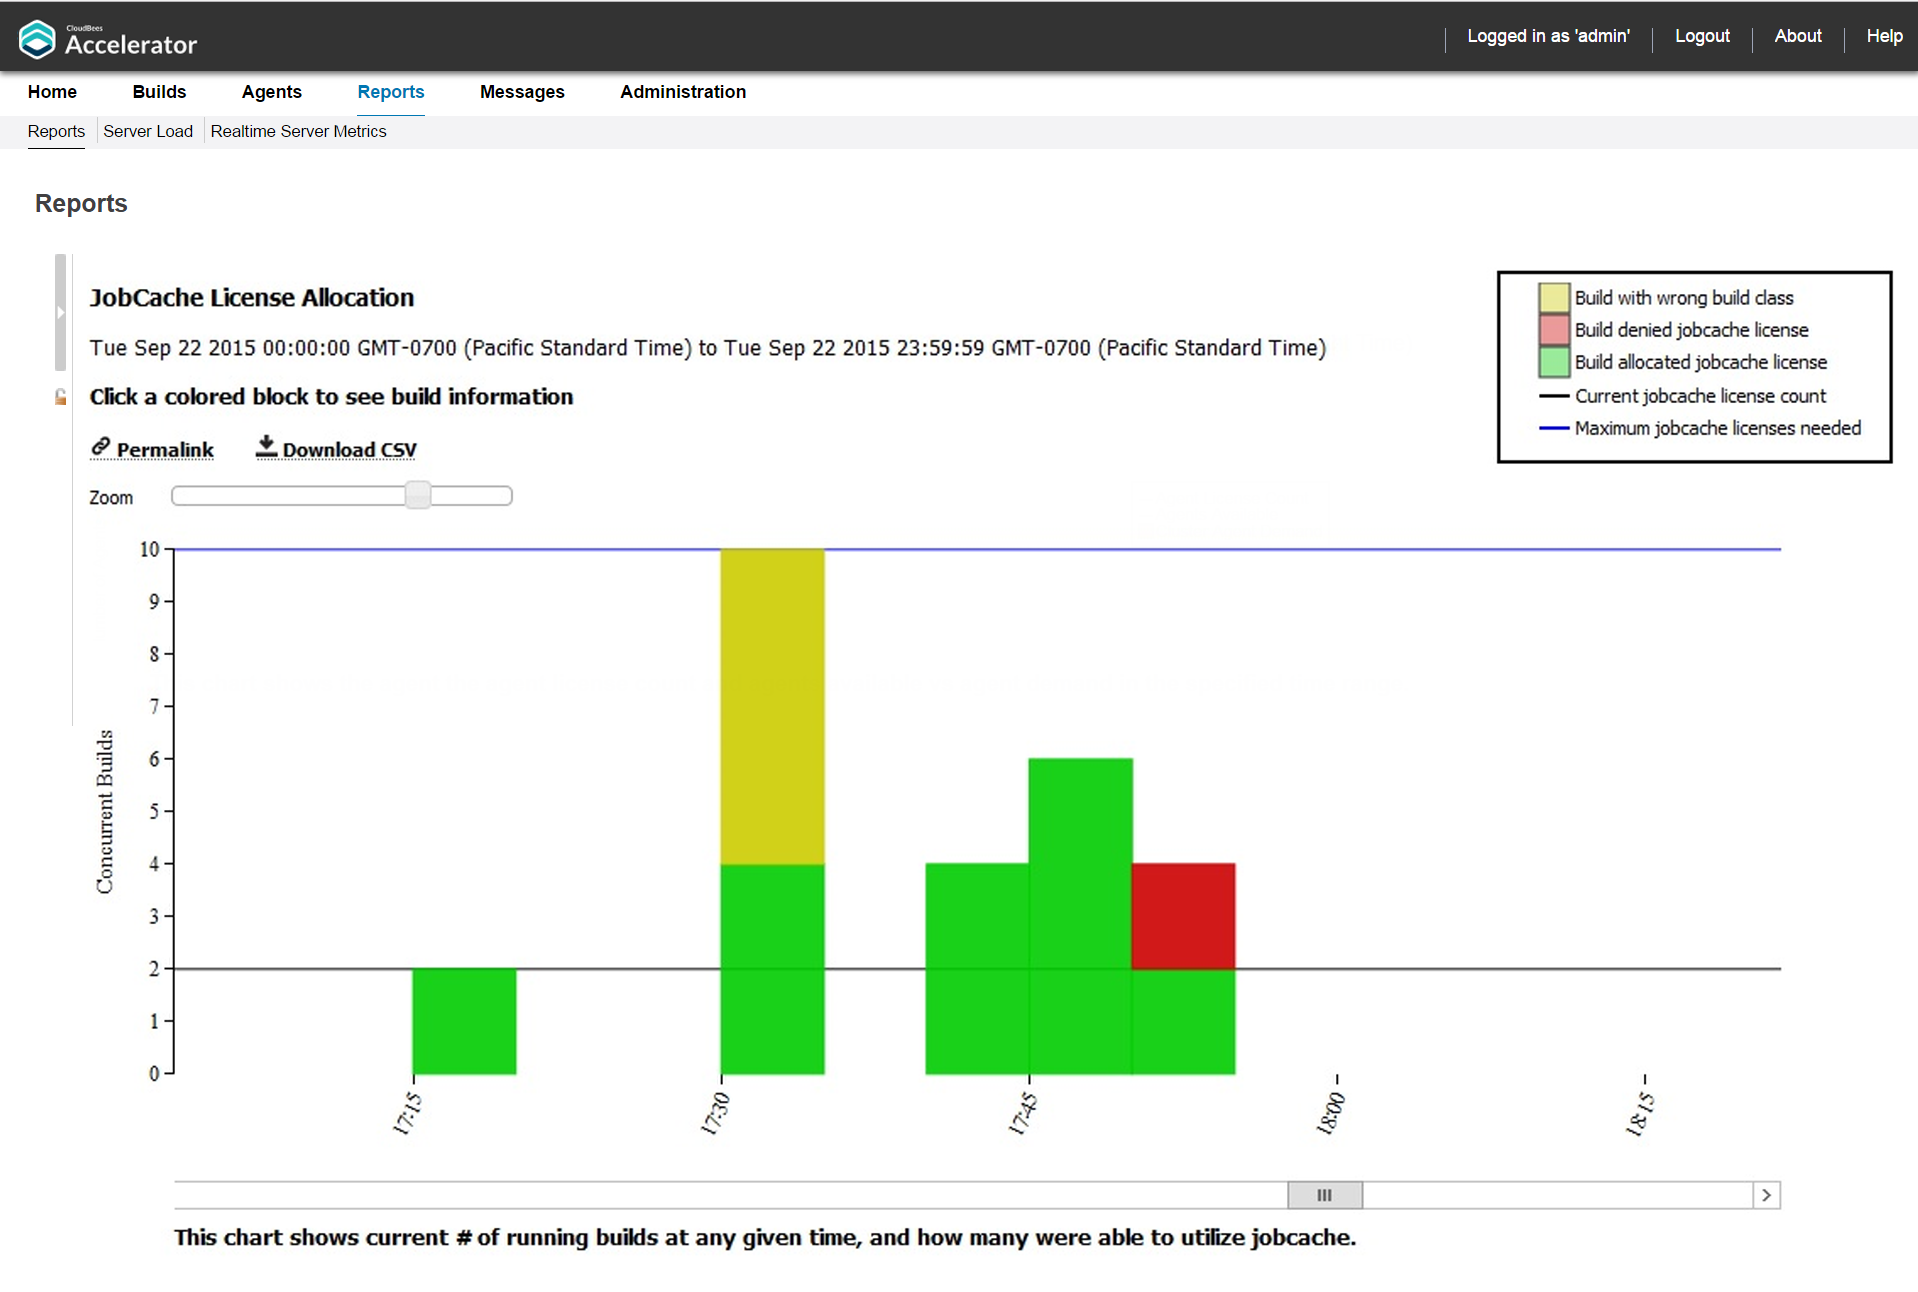The height and width of the screenshot is (1292, 1918).
Task: Click the chart horizontal scrollbar thumb
Action: pos(1324,1195)
